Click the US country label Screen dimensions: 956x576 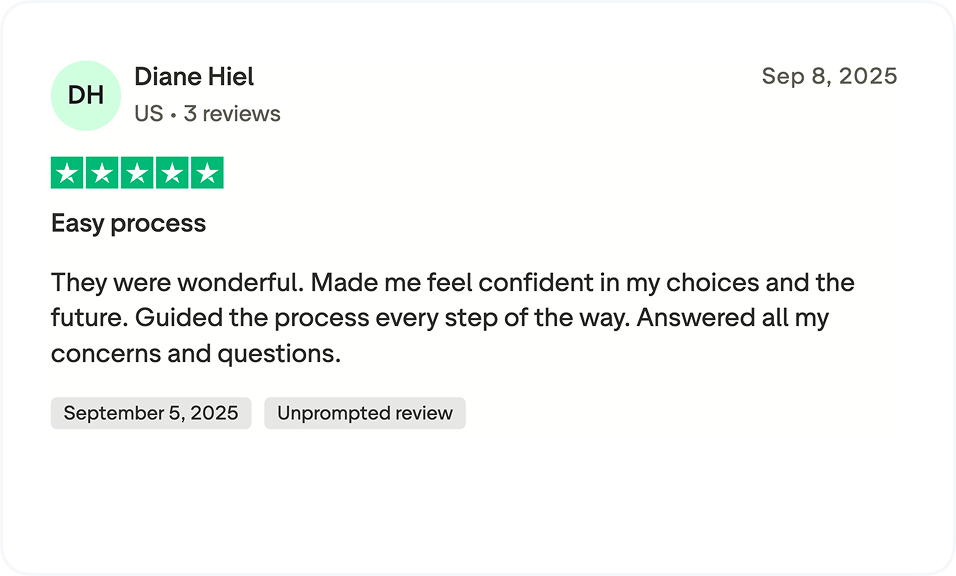pos(148,114)
